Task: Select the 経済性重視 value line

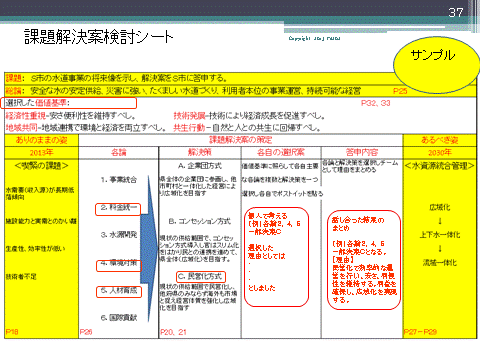Action: tap(71, 116)
